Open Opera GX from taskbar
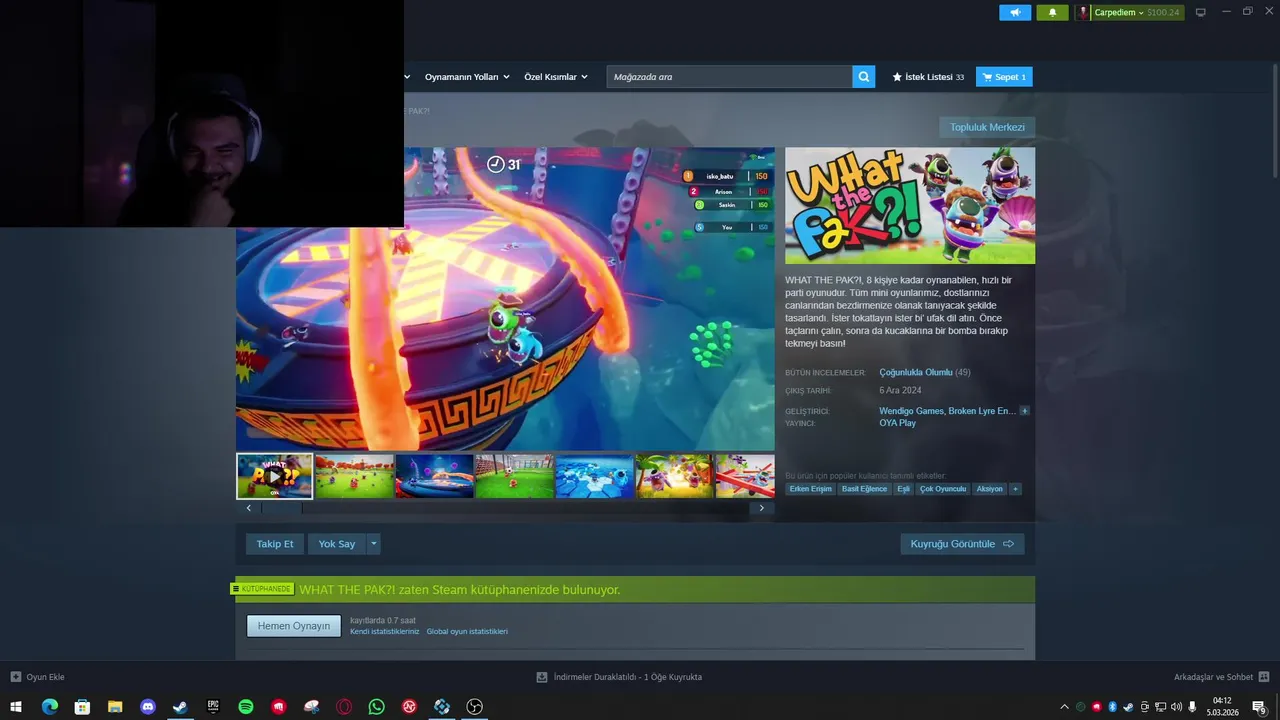Screen dimensions: 1280x720 pyautogui.click(x=344, y=707)
